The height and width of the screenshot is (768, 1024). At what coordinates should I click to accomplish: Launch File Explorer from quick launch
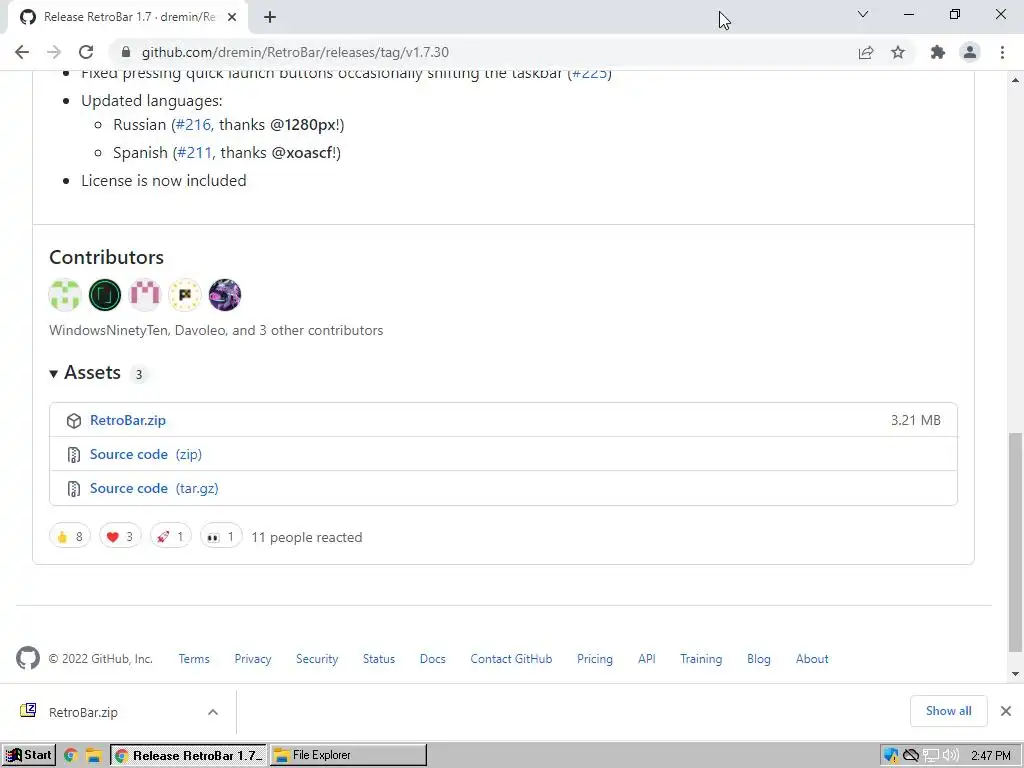point(93,756)
